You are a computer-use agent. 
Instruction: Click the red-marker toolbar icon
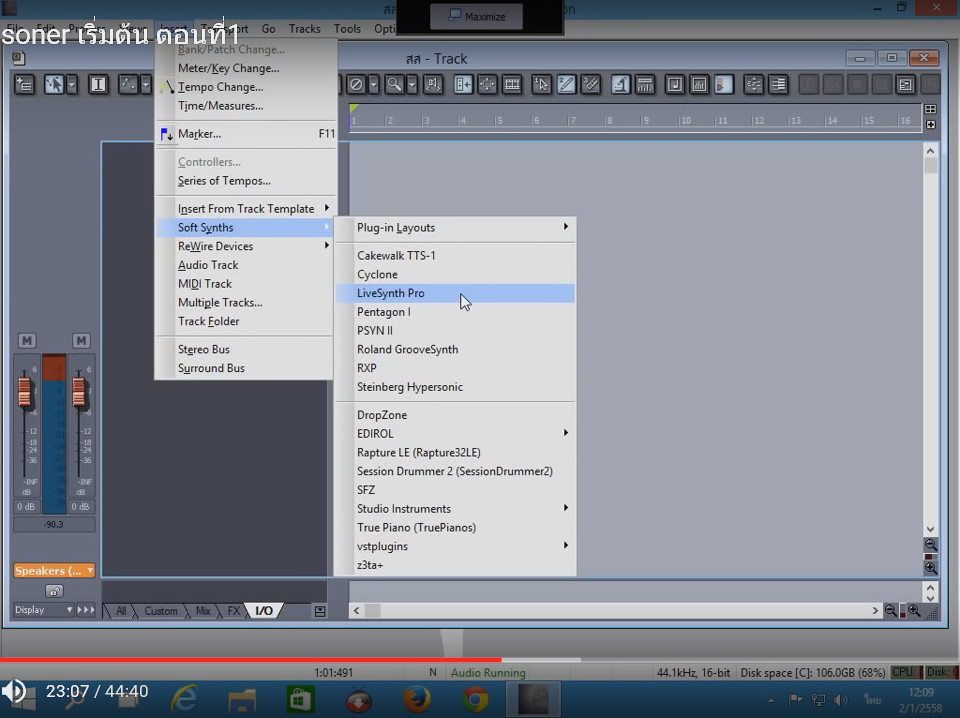coord(724,84)
